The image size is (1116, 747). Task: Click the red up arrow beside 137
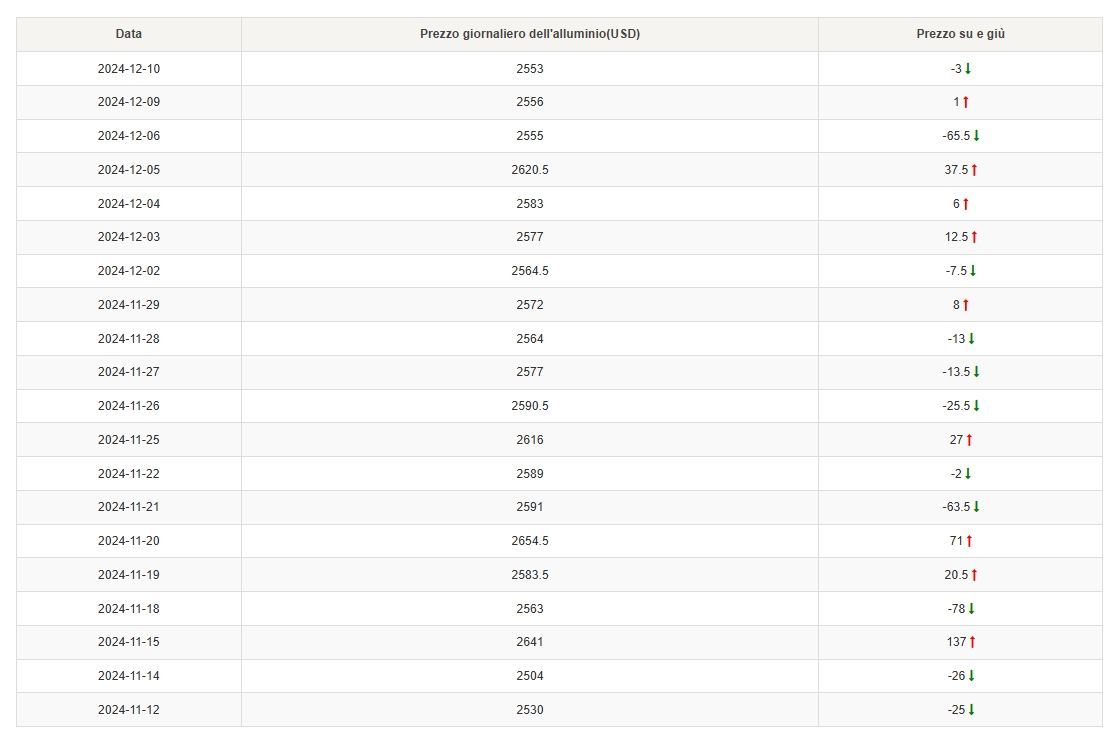coord(972,642)
